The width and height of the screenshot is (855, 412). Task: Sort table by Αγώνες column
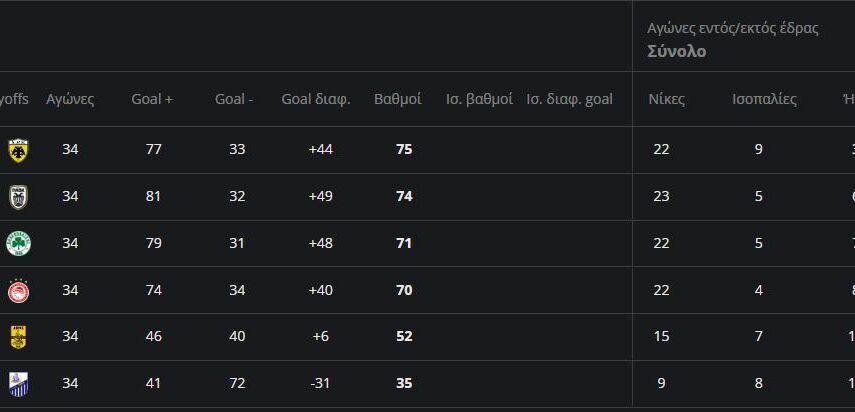(x=70, y=99)
